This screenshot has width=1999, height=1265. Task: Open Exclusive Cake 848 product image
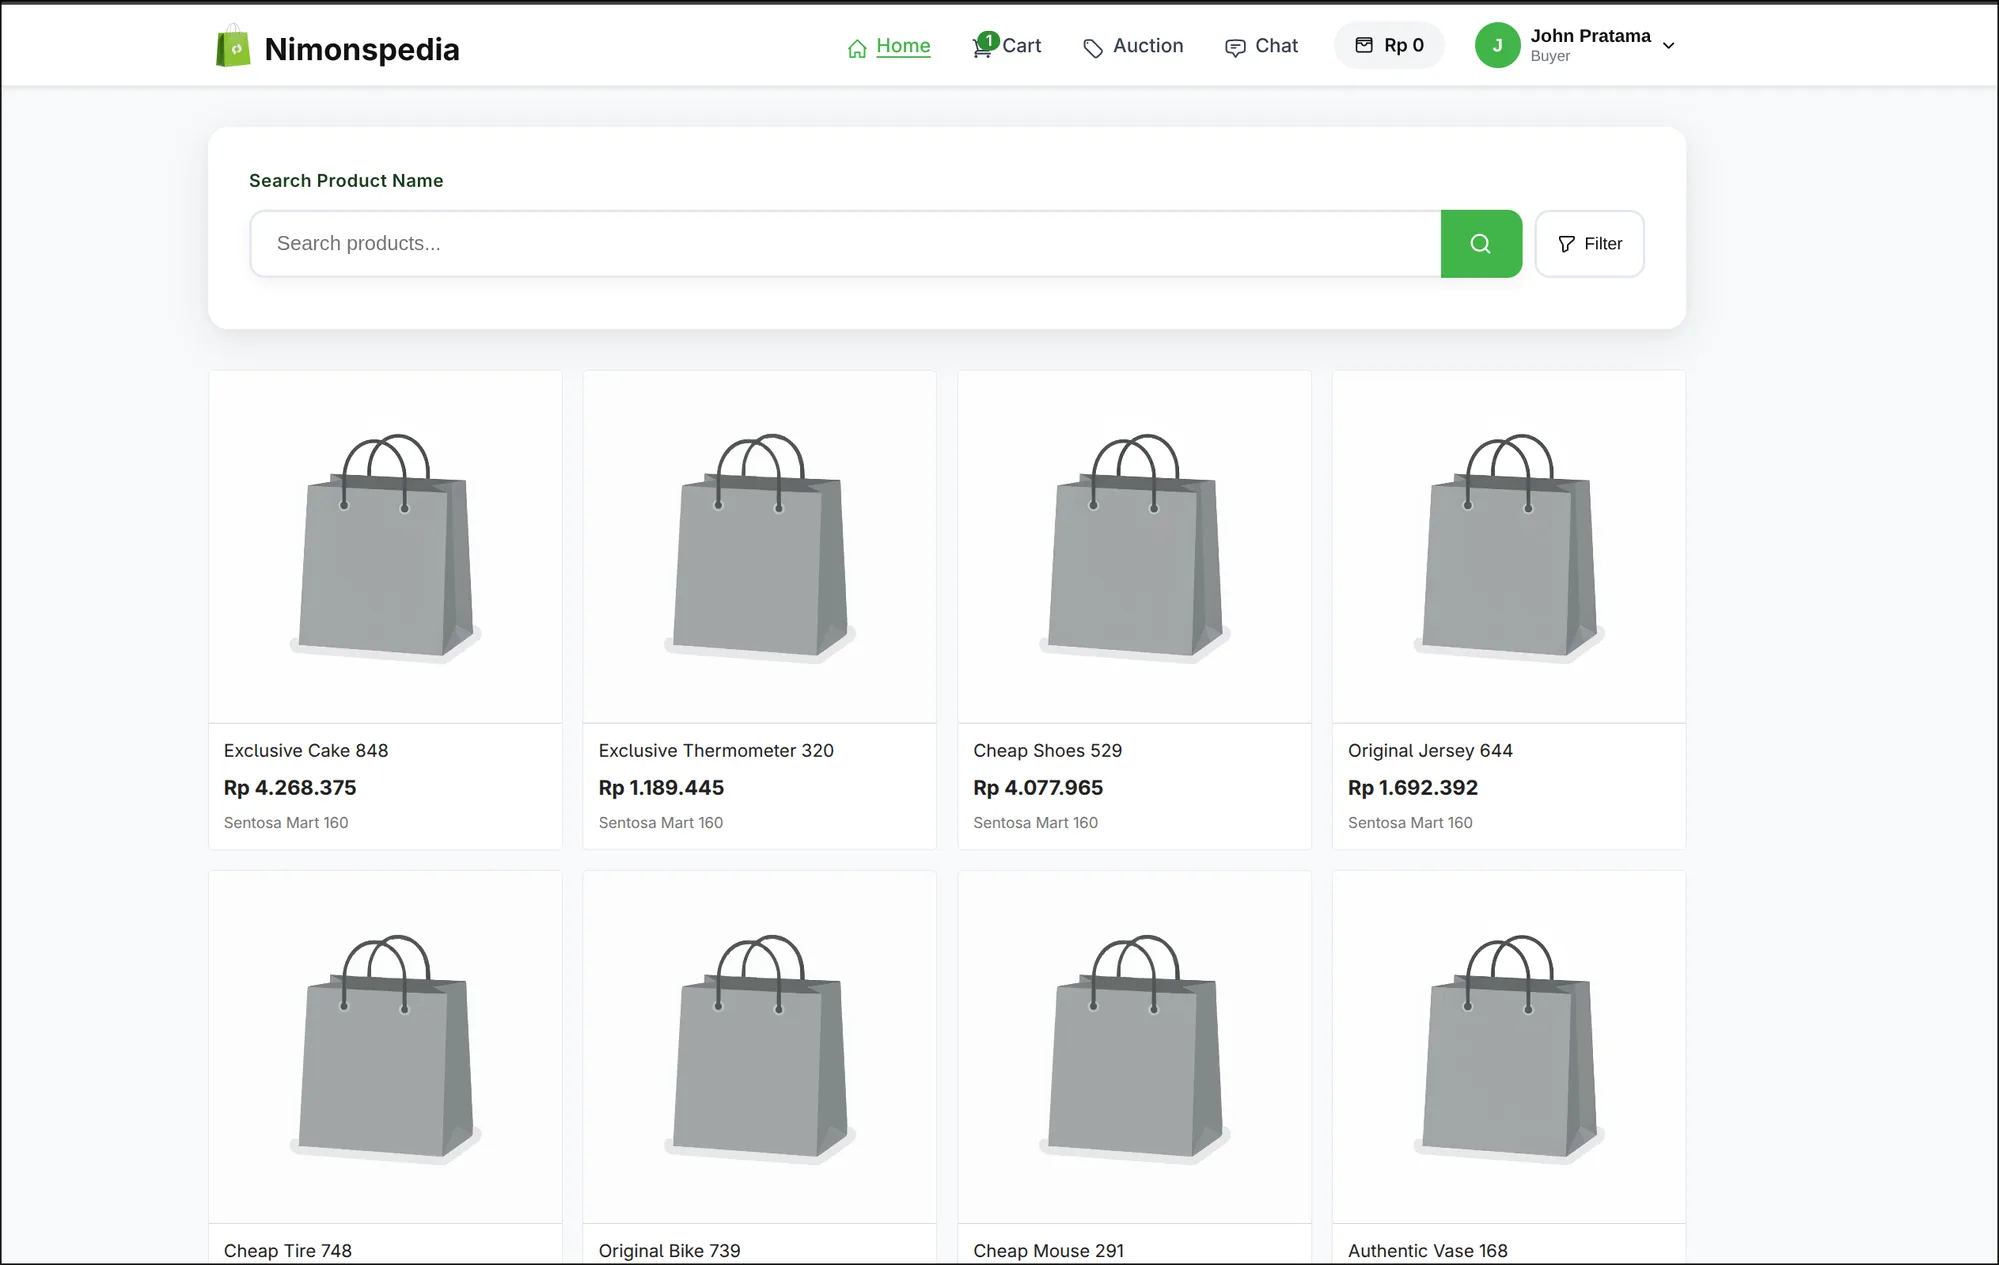coord(385,547)
